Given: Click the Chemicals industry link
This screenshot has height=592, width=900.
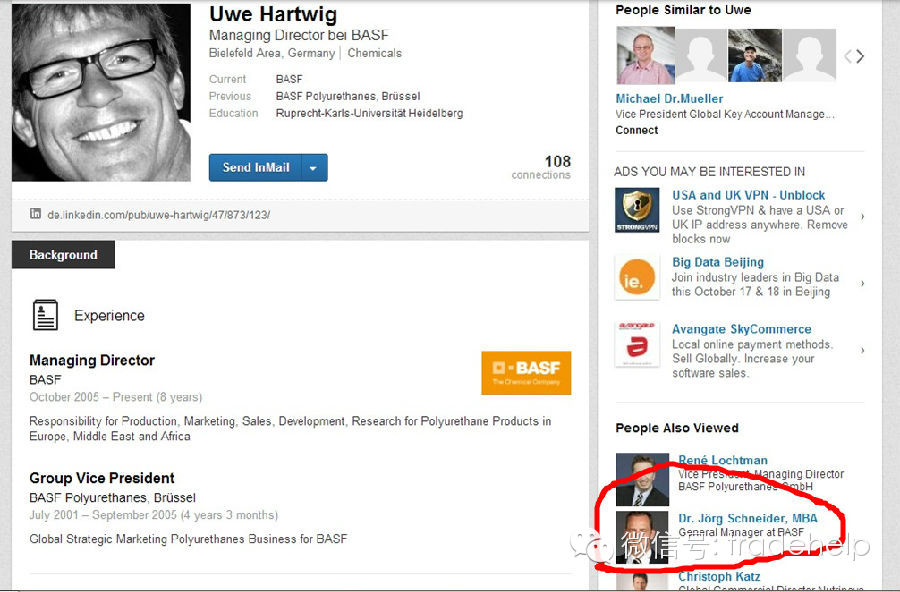Looking at the screenshot, I should click(374, 53).
